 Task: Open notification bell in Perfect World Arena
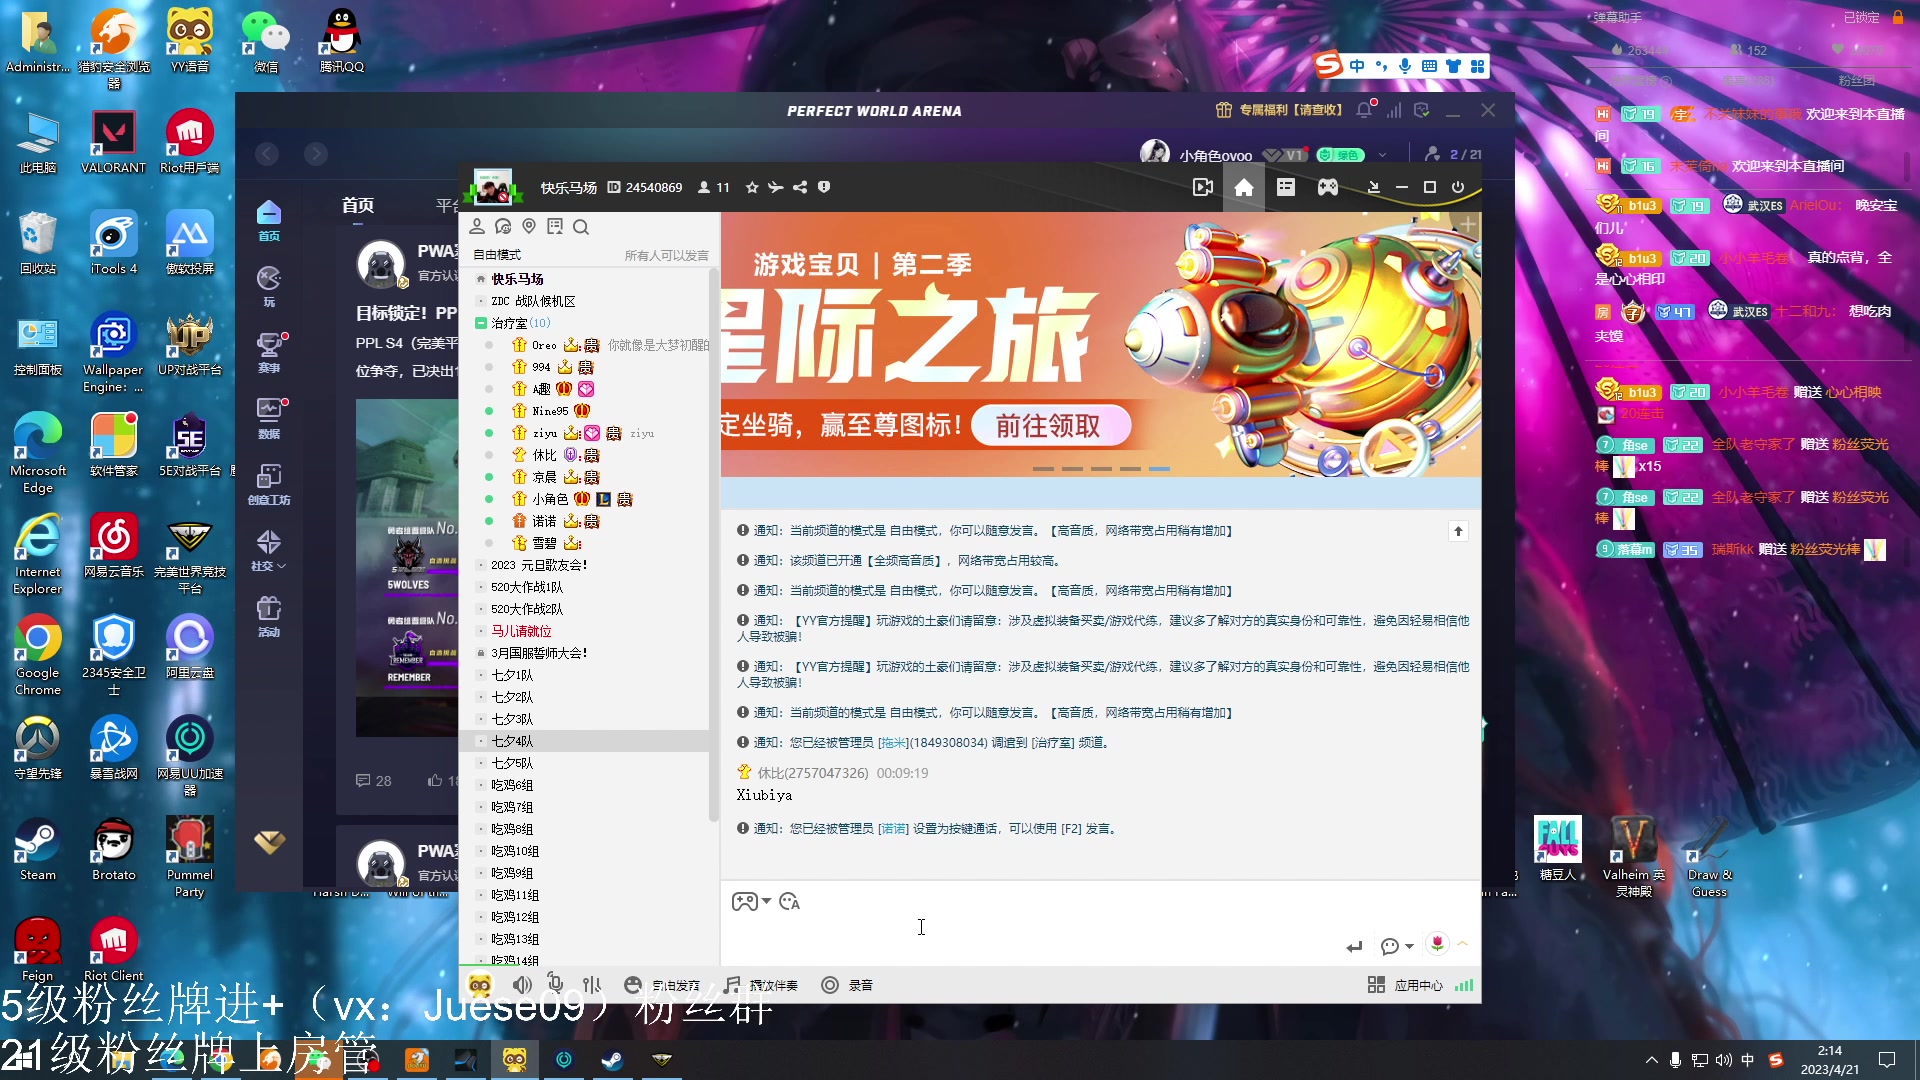click(x=1365, y=110)
